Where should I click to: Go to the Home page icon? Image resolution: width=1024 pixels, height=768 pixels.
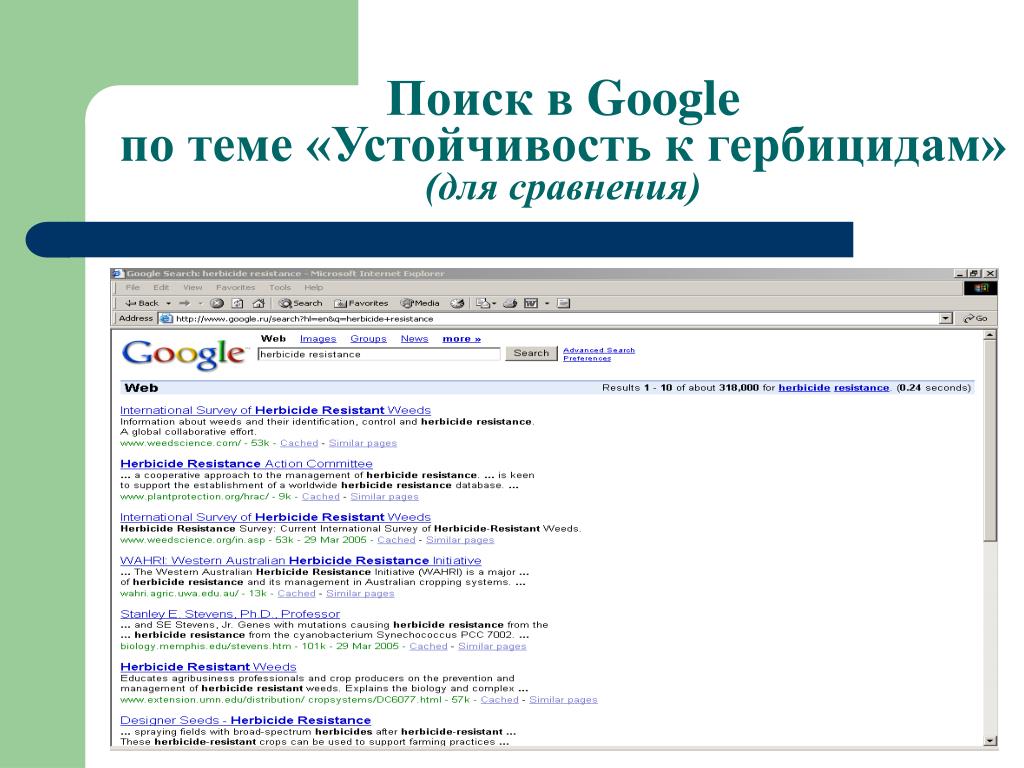point(259,303)
